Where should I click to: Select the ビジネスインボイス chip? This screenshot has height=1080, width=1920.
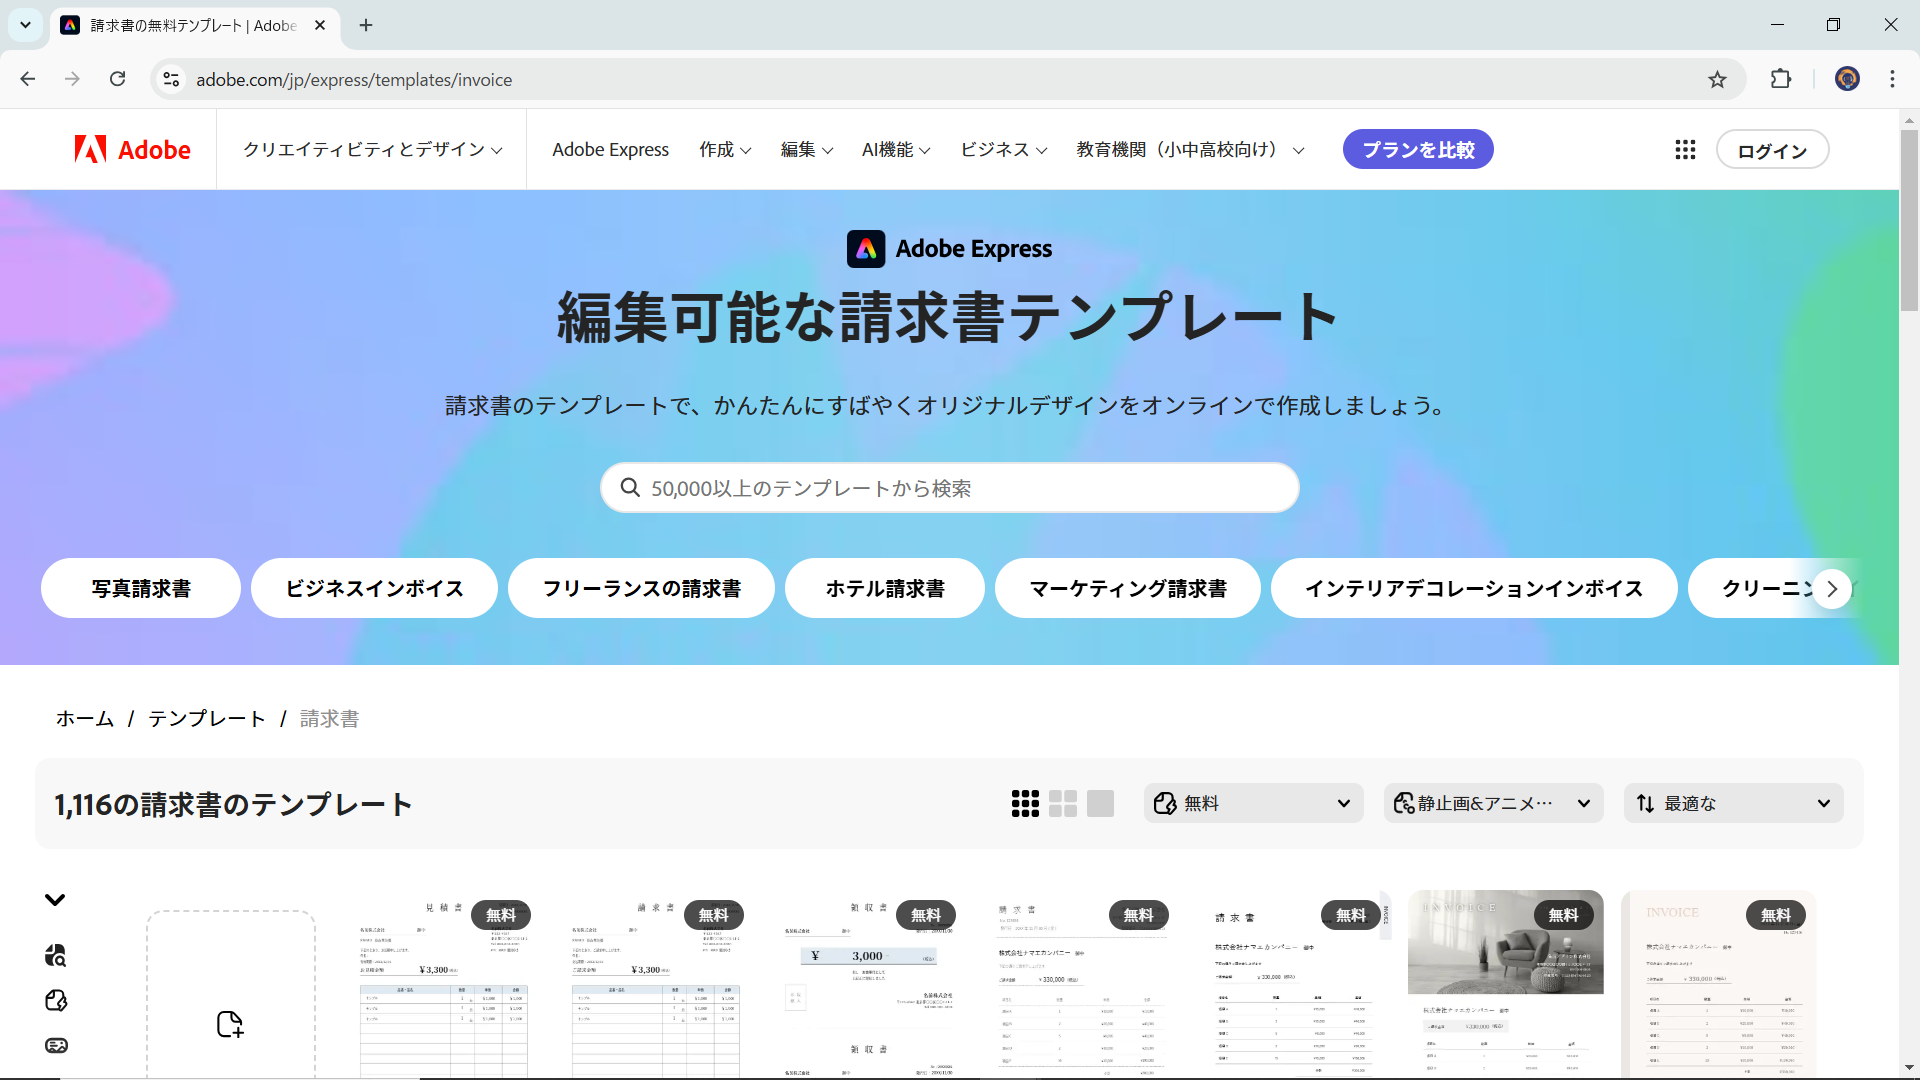374,588
